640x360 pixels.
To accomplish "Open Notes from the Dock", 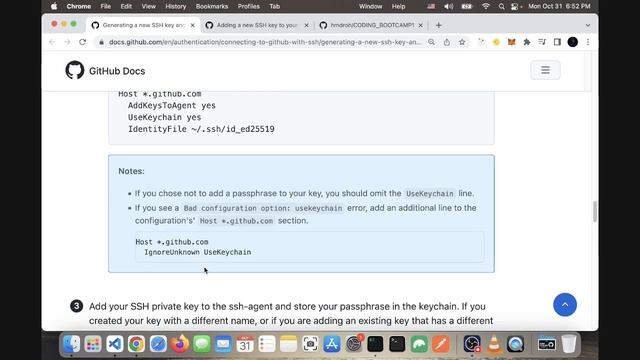I will pyautogui.click(x=289, y=344).
